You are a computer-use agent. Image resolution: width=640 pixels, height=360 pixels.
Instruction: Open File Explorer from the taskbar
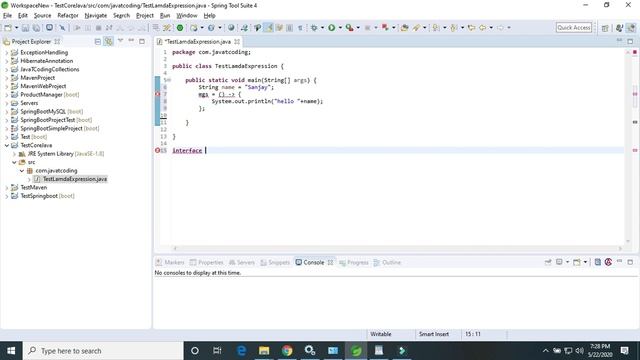pos(264,351)
